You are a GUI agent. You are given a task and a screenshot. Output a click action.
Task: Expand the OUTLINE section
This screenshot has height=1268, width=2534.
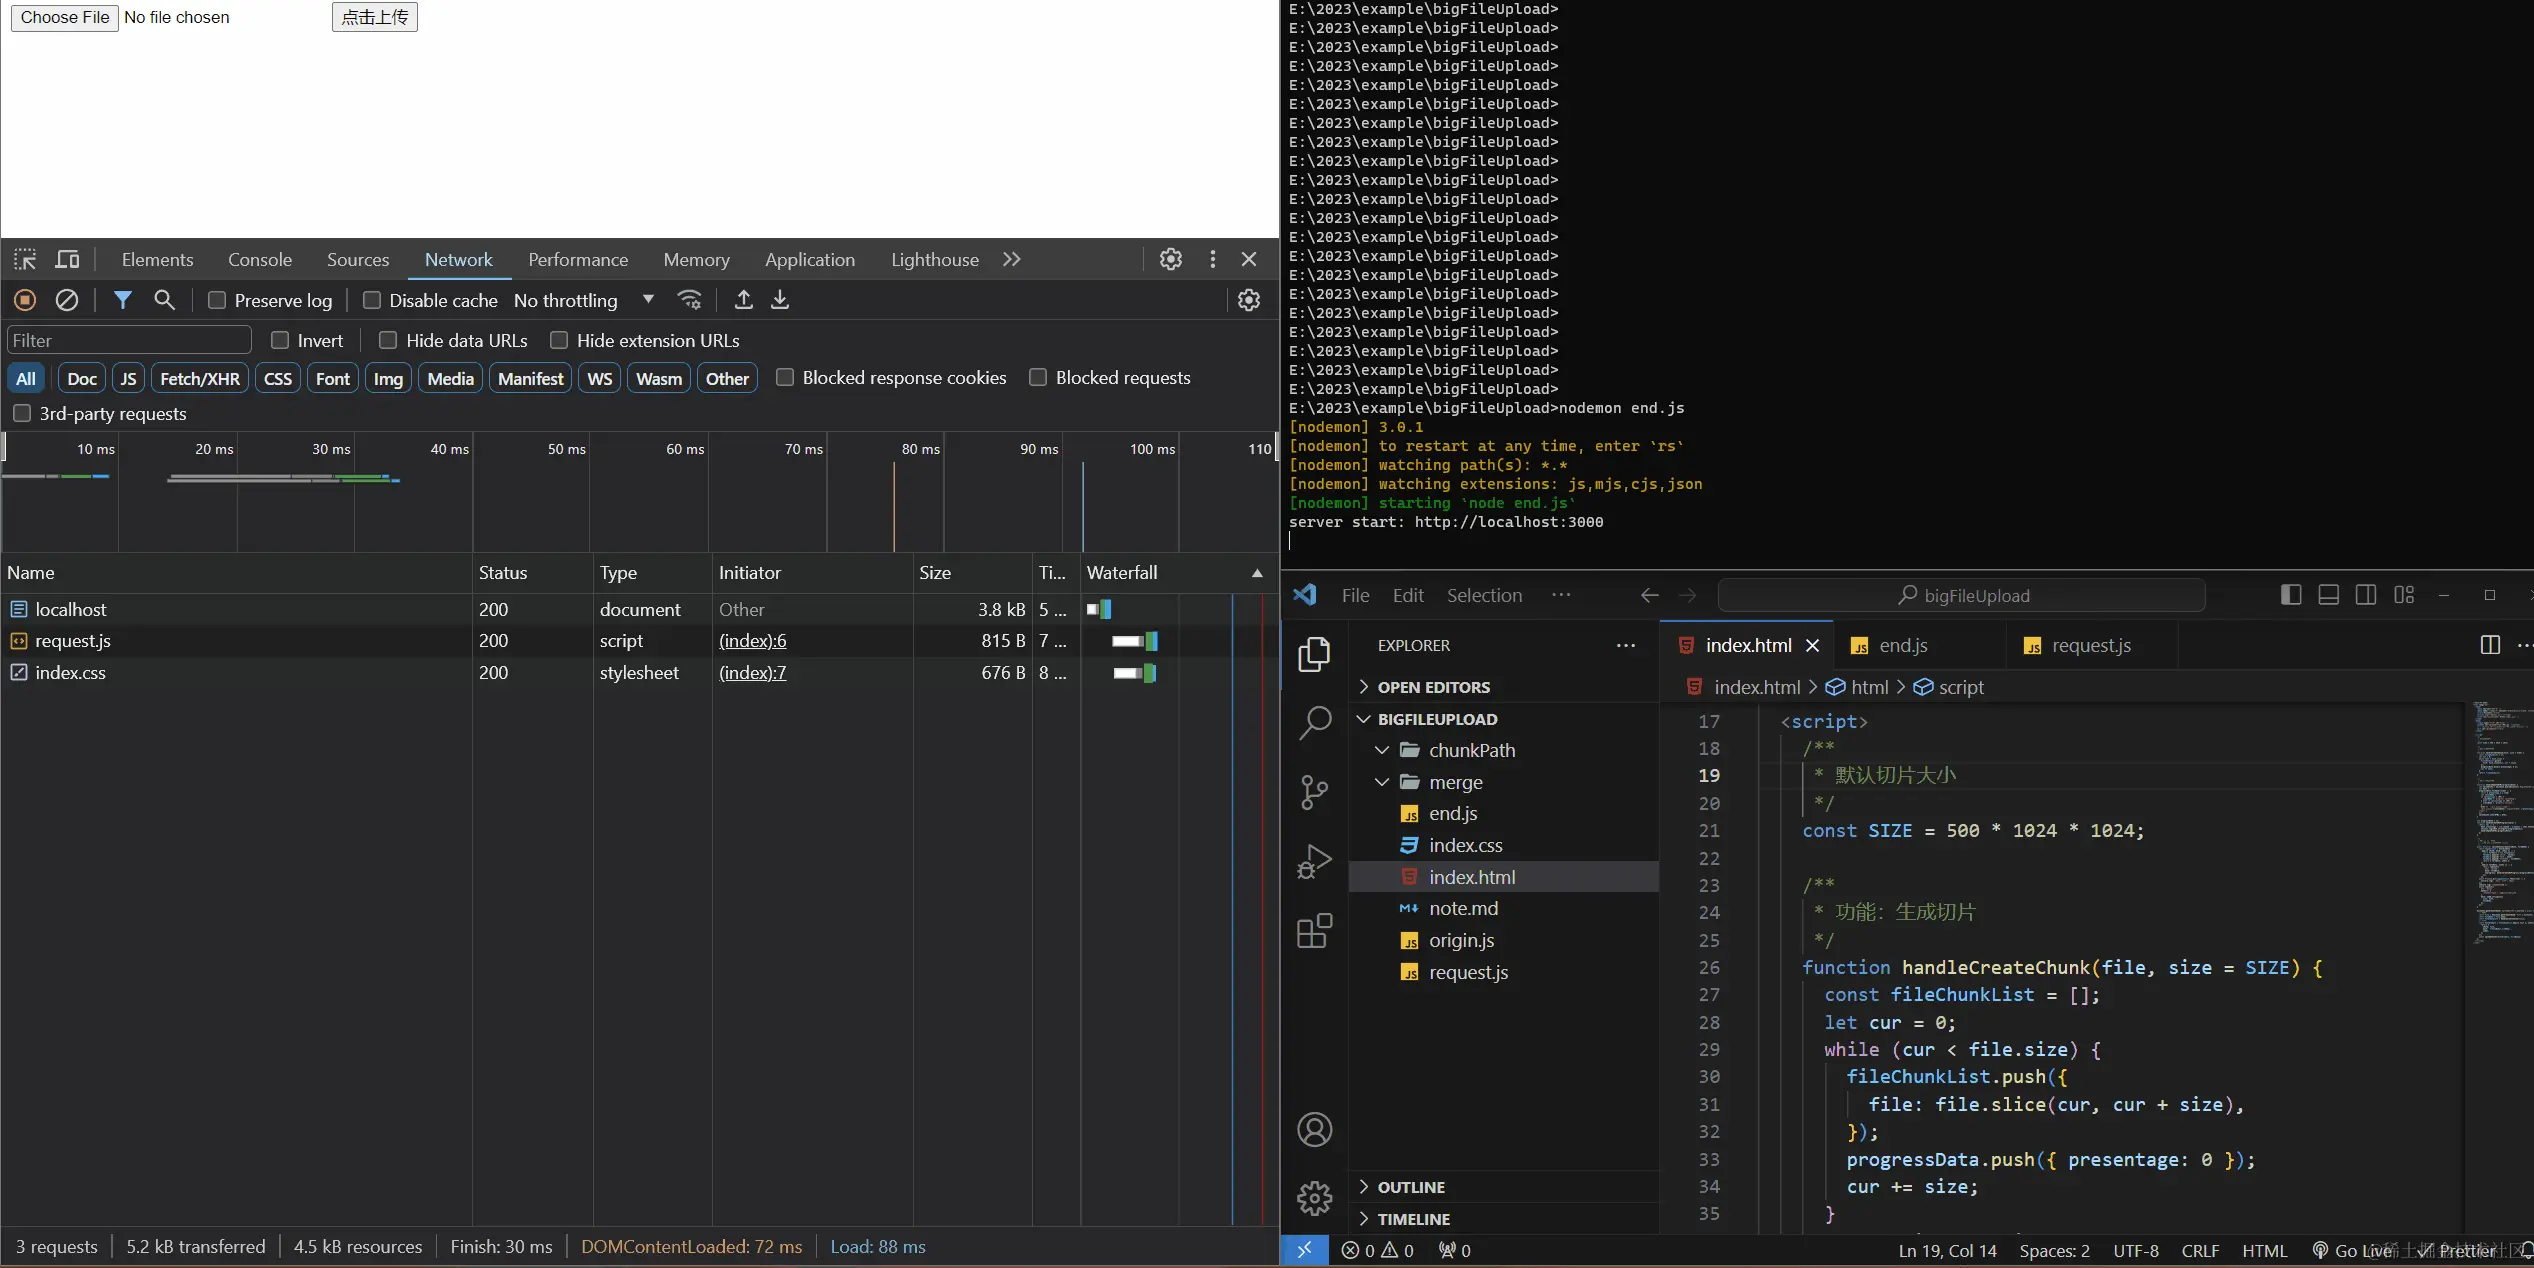pyautogui.click(x=1410, y=1187)
